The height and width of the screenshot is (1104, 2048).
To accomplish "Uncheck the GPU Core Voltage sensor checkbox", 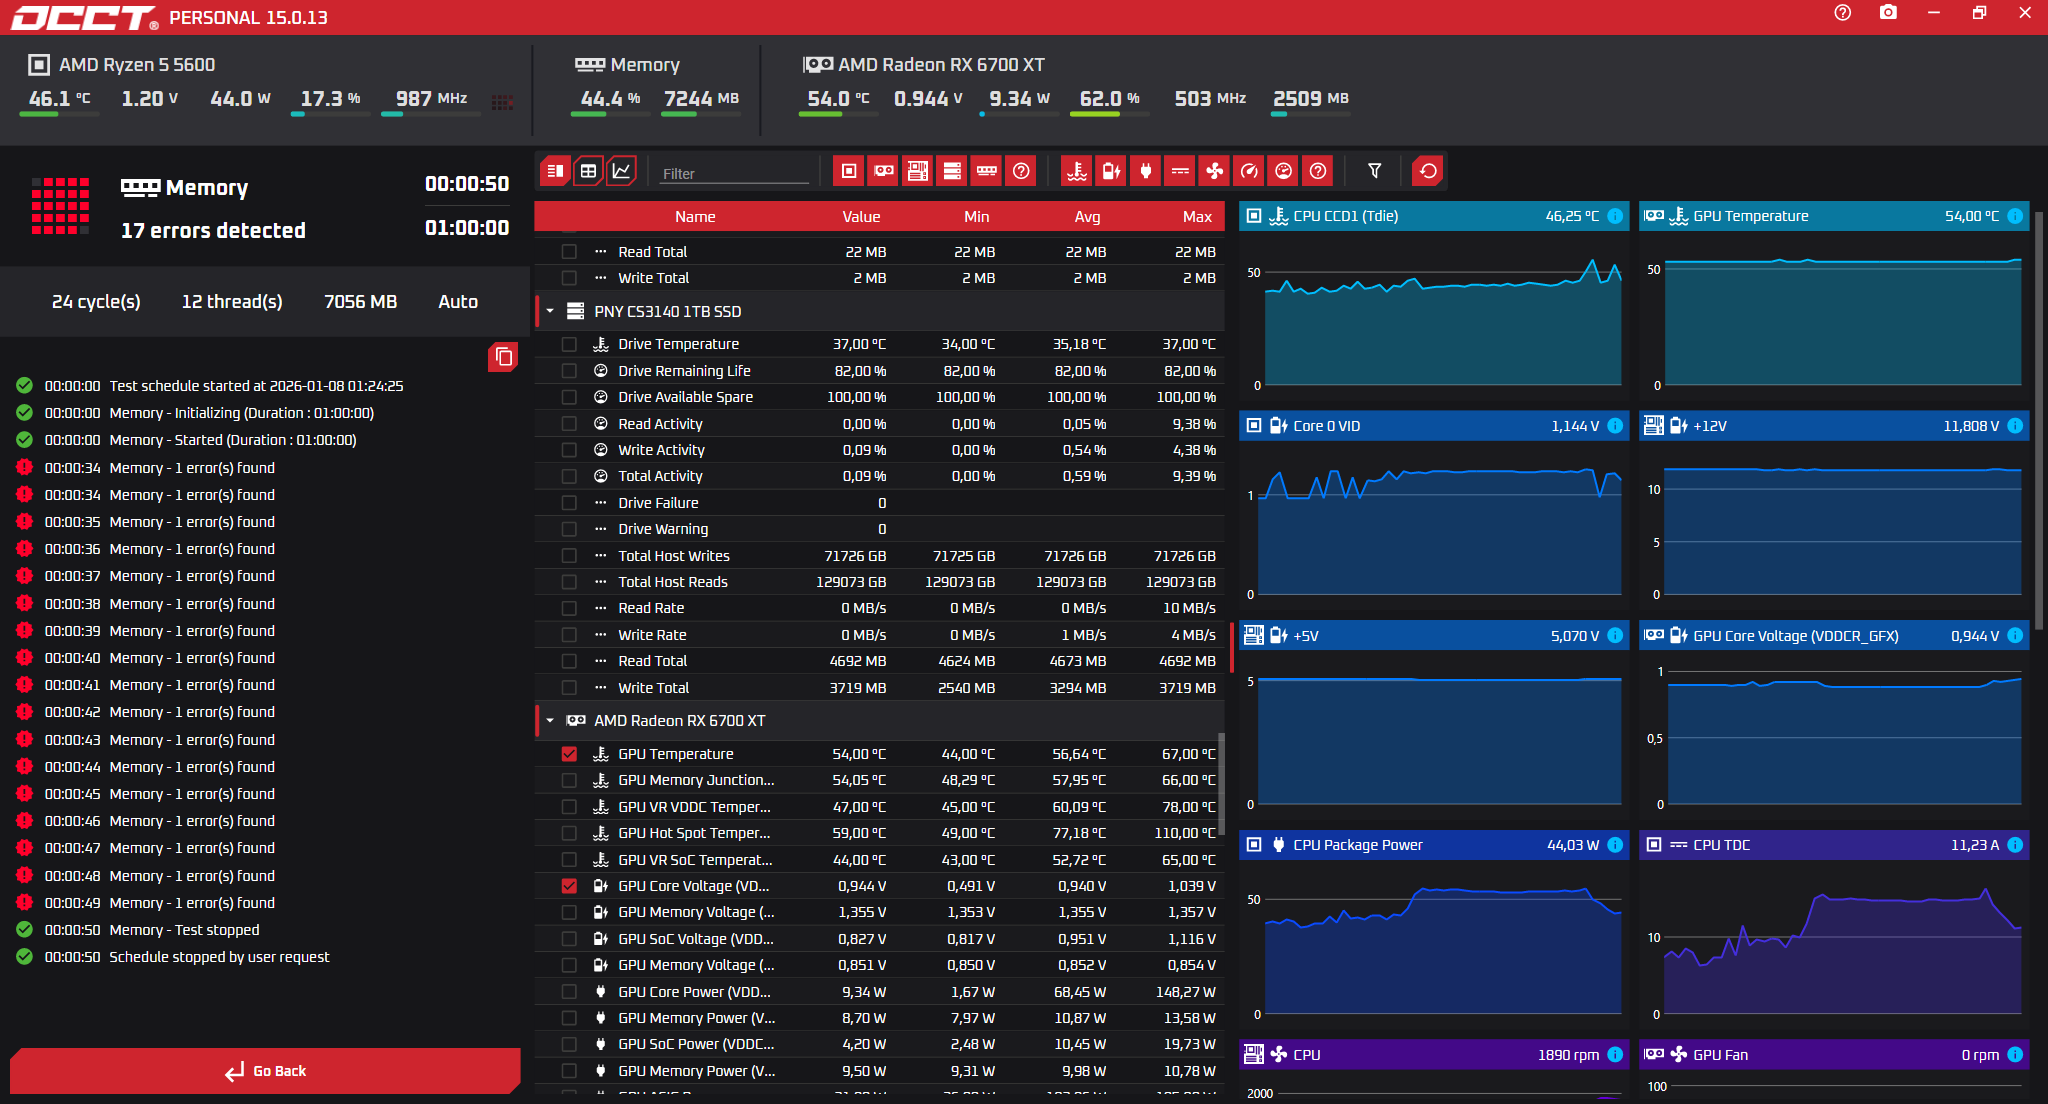I will [569, 886].
